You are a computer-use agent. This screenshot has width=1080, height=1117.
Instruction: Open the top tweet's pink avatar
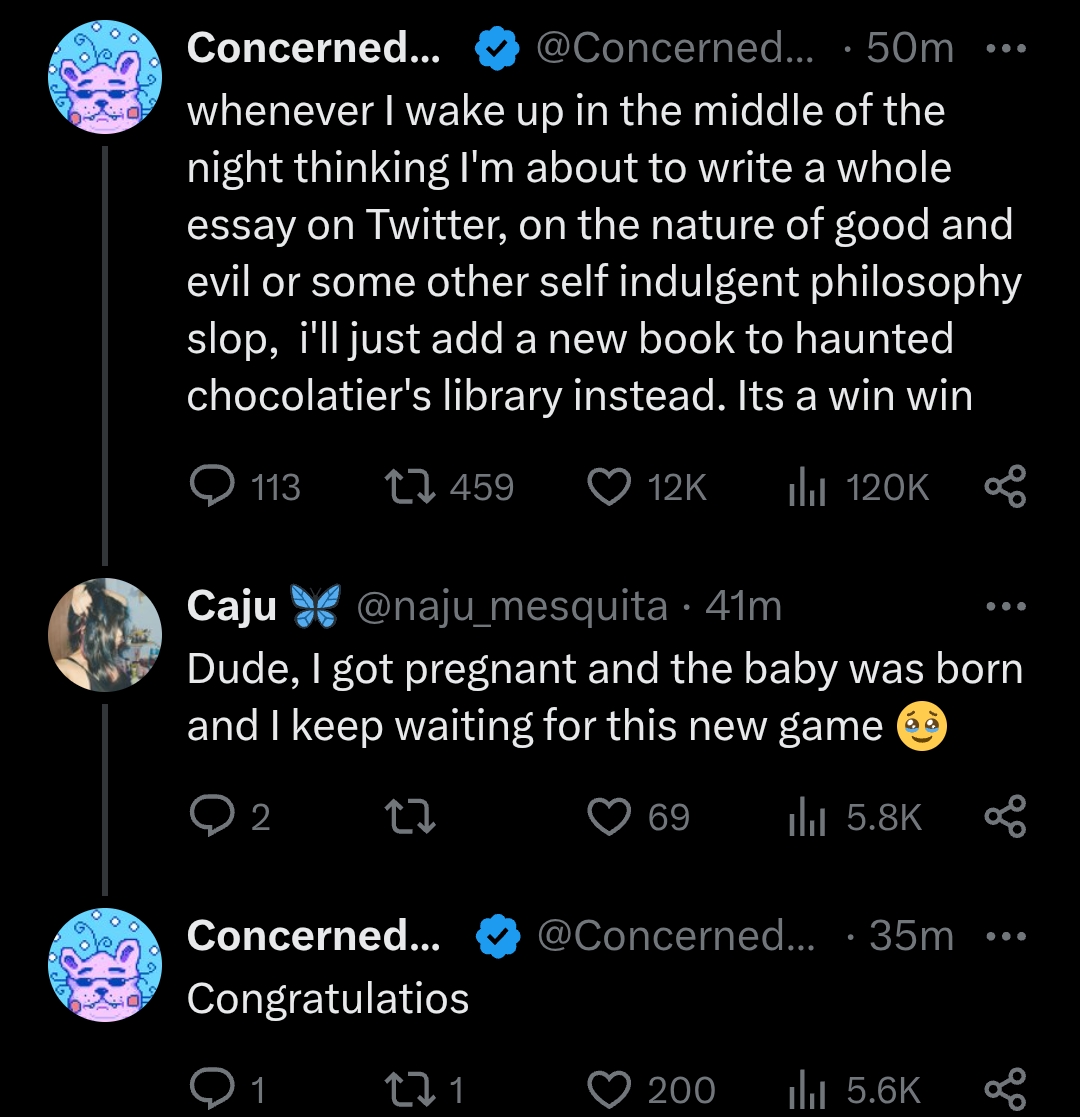[x=105, y=76]
